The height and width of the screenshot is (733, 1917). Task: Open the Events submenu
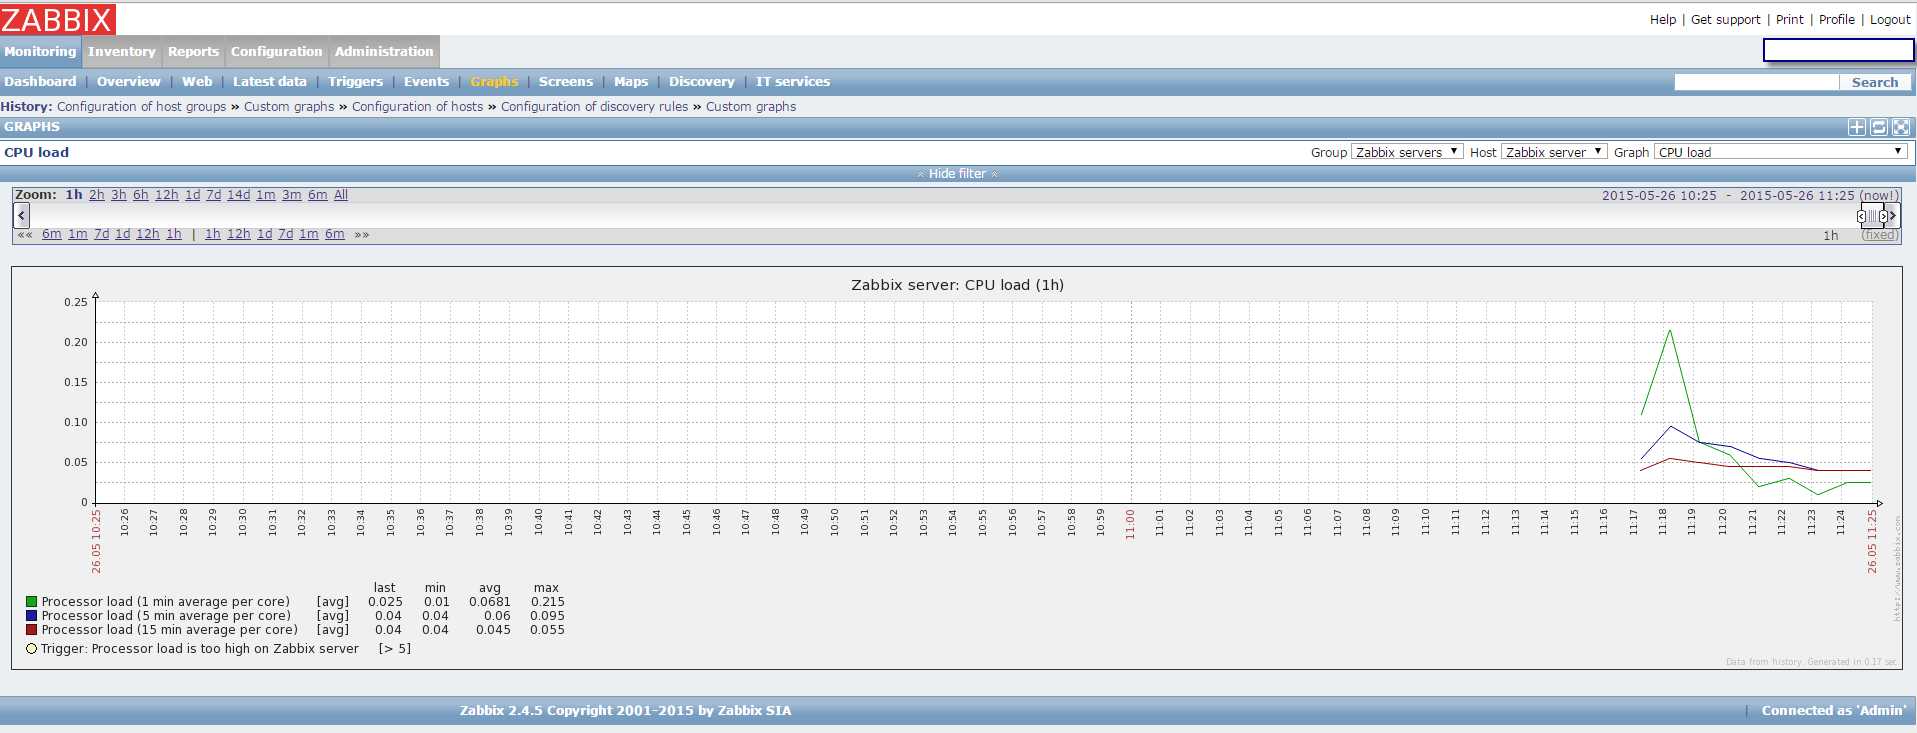point(426,82)
